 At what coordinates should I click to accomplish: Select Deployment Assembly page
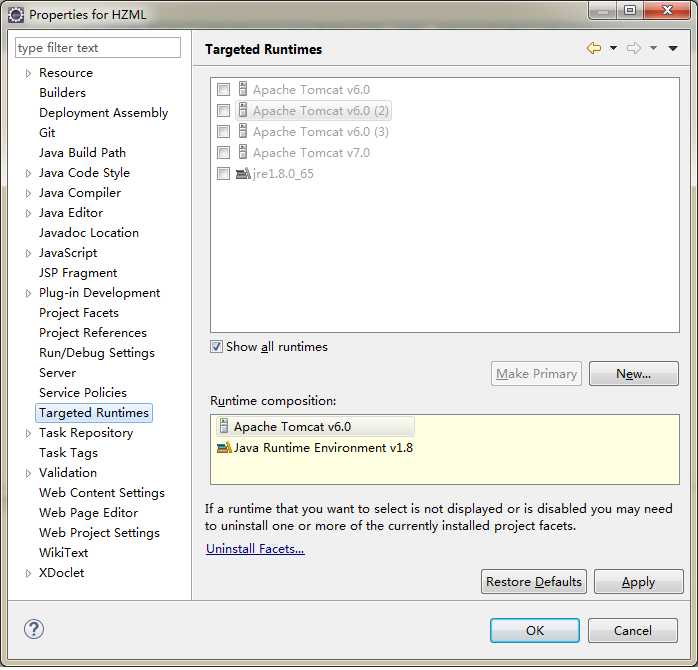point(103,113)
